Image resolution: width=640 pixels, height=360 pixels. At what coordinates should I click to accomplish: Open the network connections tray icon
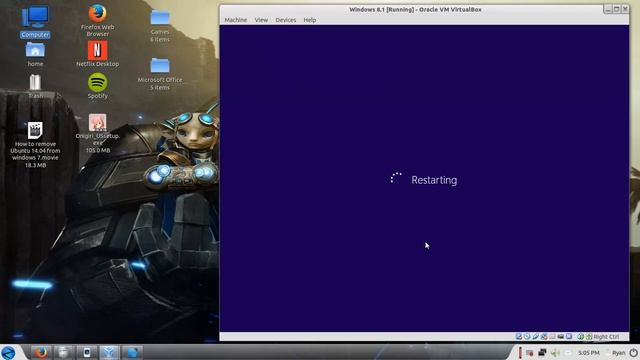tap(542, 353)
